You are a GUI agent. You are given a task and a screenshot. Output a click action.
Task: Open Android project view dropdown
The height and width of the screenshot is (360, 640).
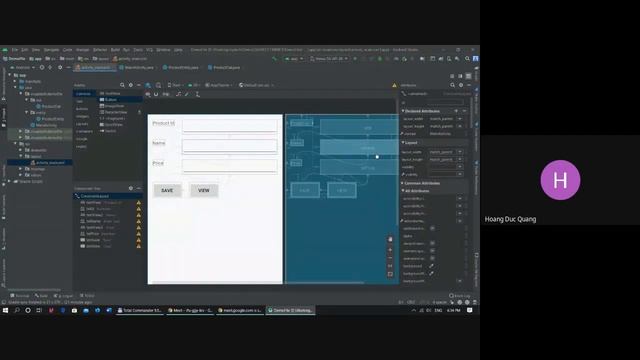coord(23,67)
